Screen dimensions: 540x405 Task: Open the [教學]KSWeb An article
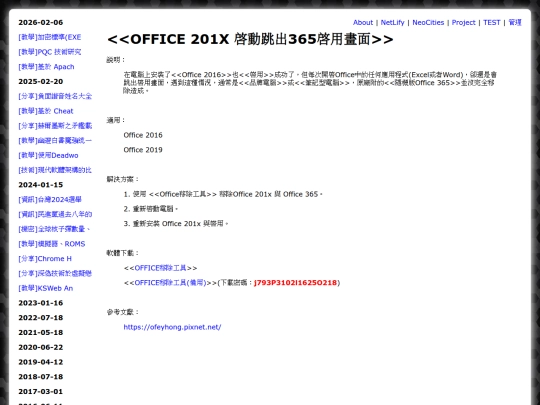[45, 288]
